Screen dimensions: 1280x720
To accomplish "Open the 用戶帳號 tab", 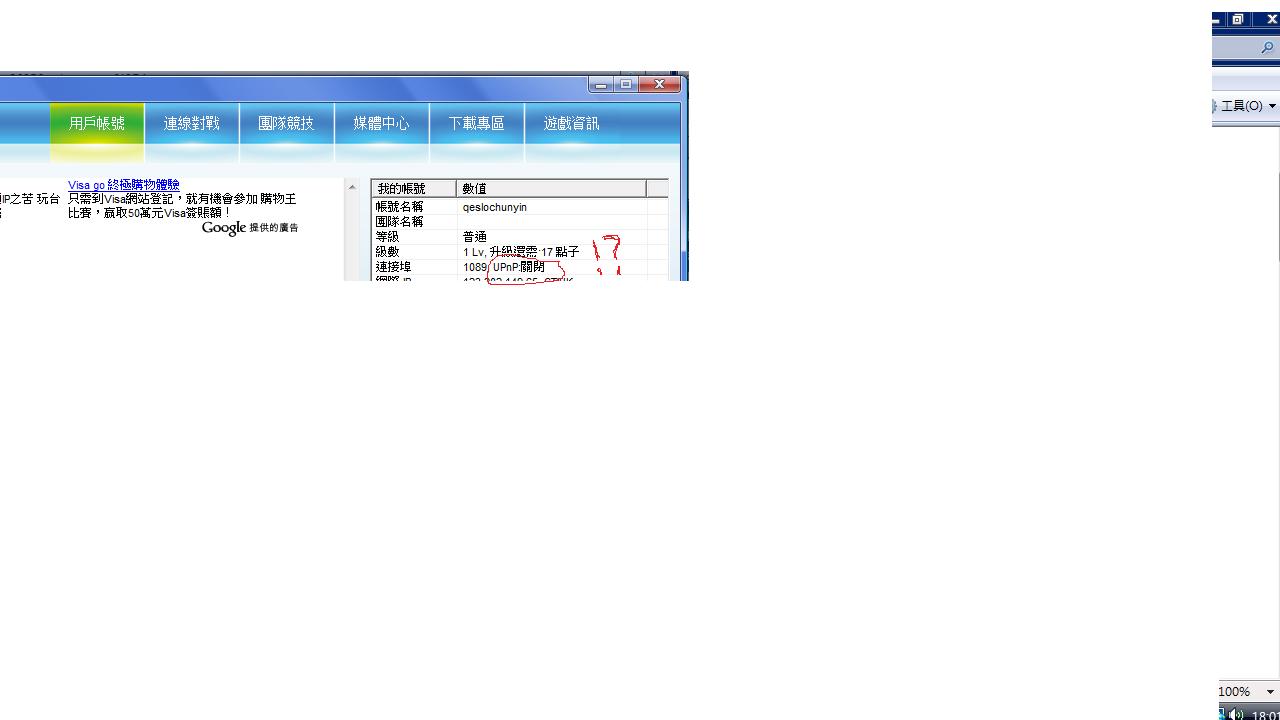I will [x=97, y=124].
